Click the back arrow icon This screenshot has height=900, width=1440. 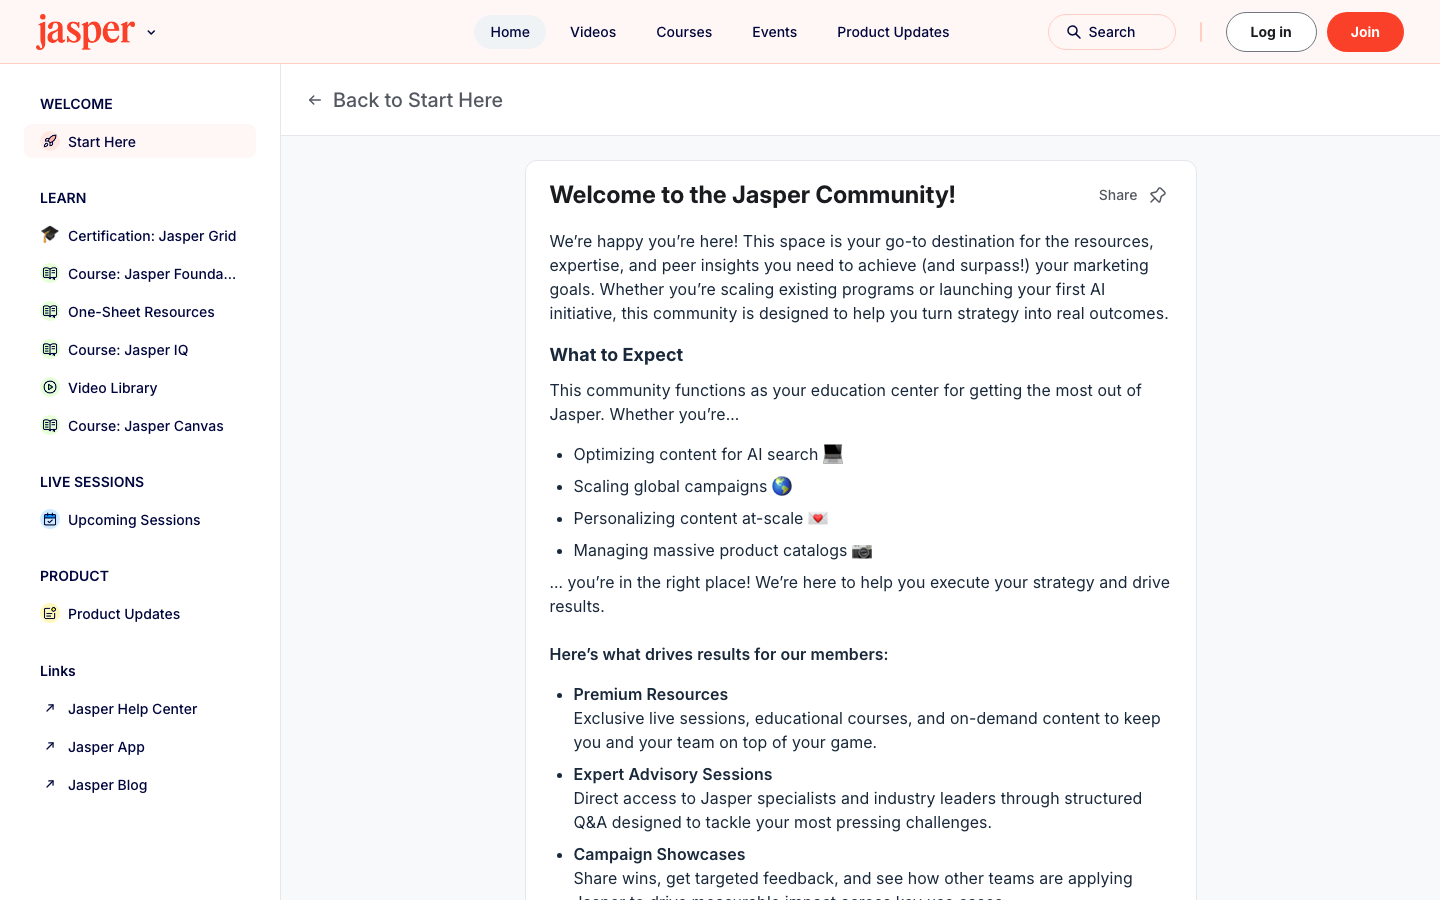tap(314, 100)
